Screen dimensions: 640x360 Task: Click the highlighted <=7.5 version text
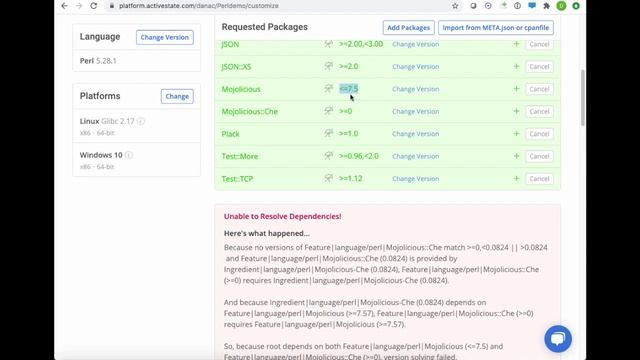point(349,89)
